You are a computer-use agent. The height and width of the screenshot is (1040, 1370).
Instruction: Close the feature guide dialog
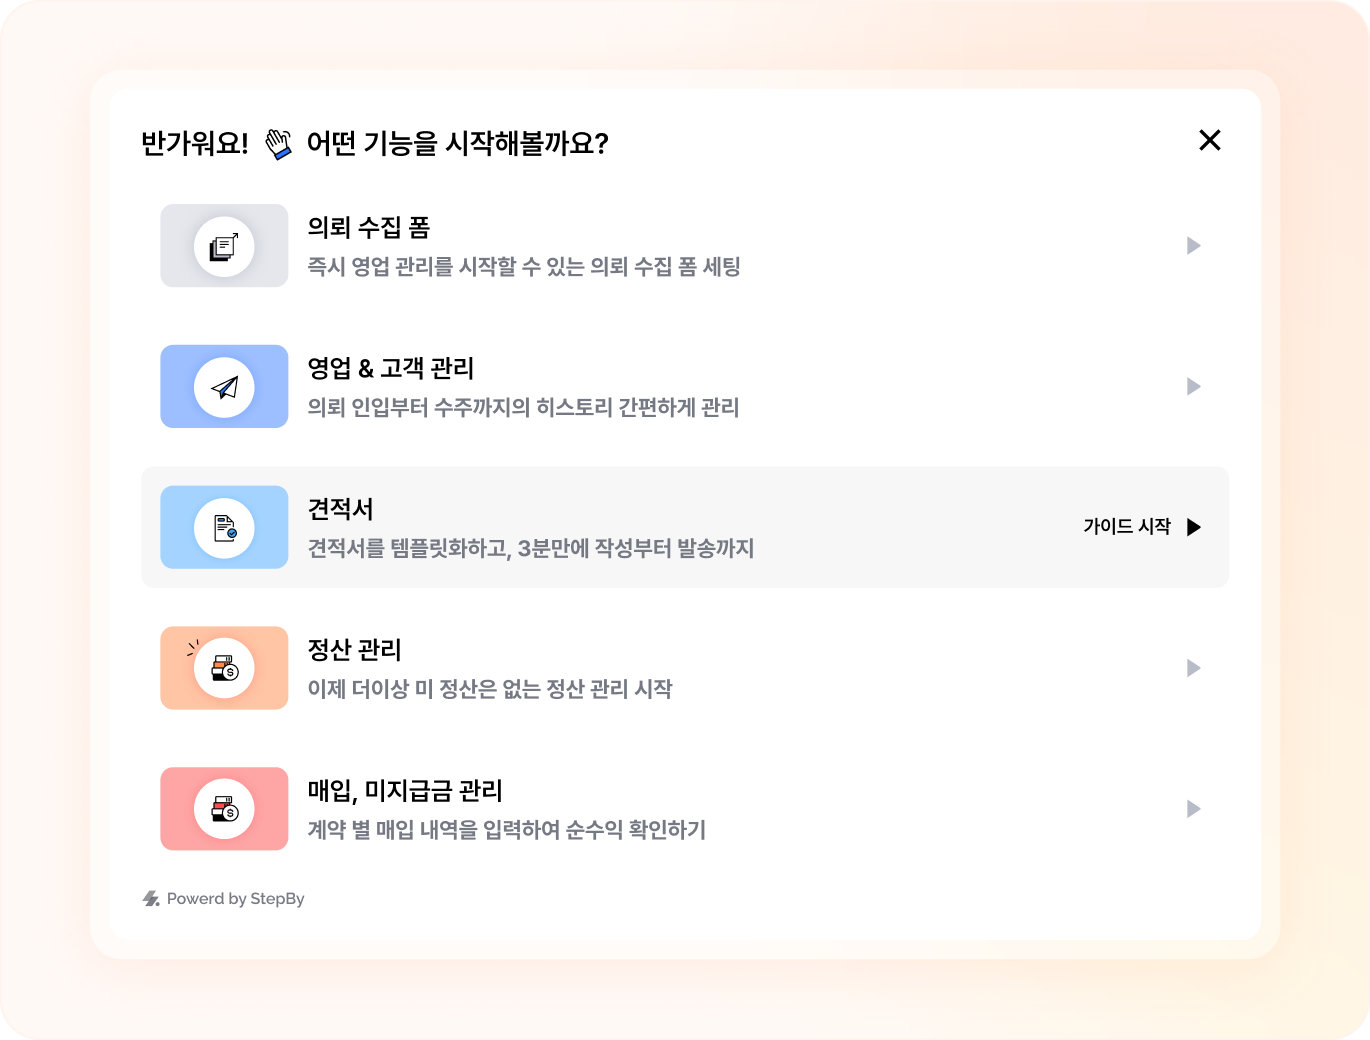pos(1210,140)
